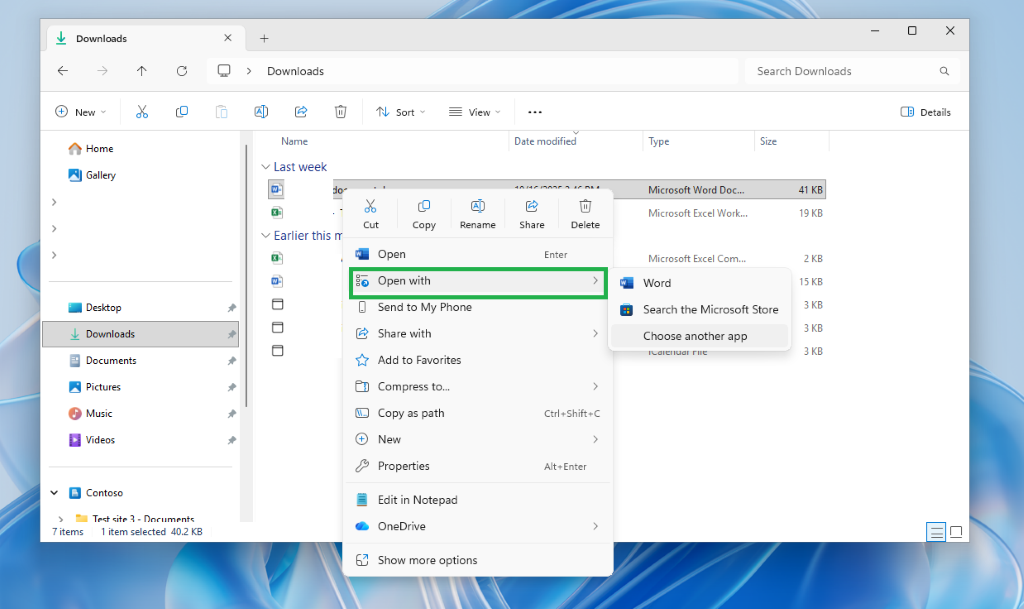Click the This PC monitor icon in address bar

pyautogui.click(x=224, y=70)
